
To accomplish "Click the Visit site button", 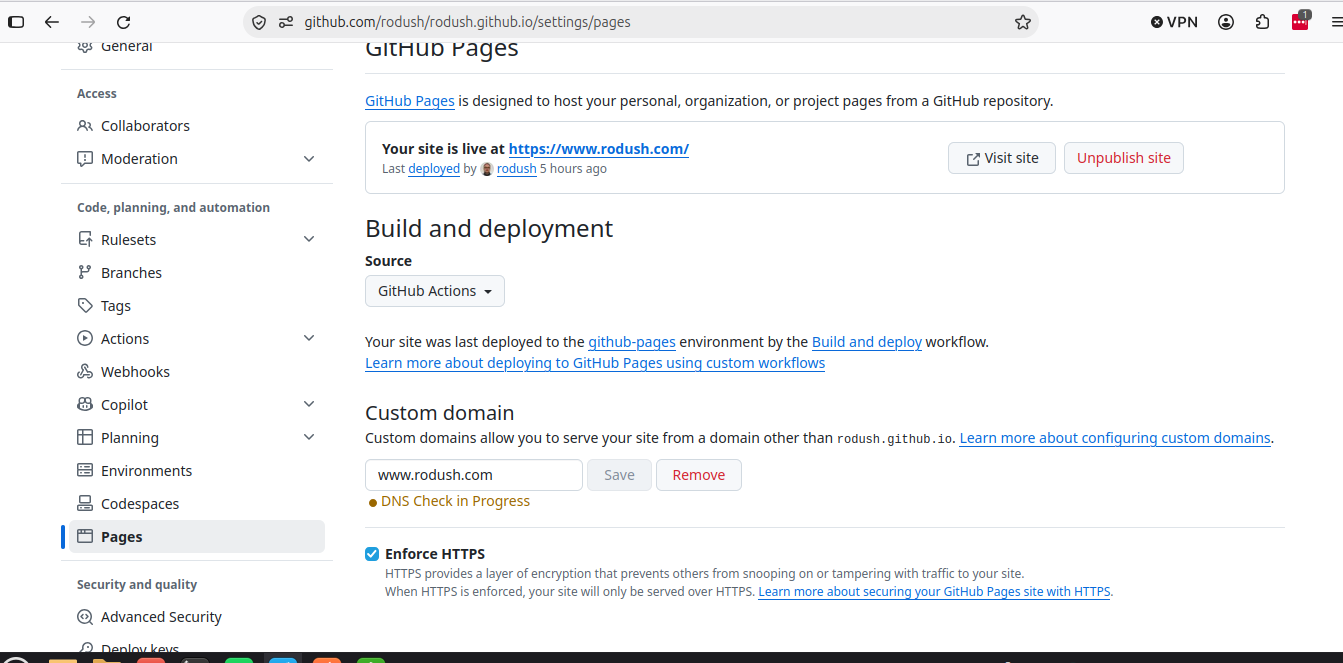I will (x=1002, y=158).
